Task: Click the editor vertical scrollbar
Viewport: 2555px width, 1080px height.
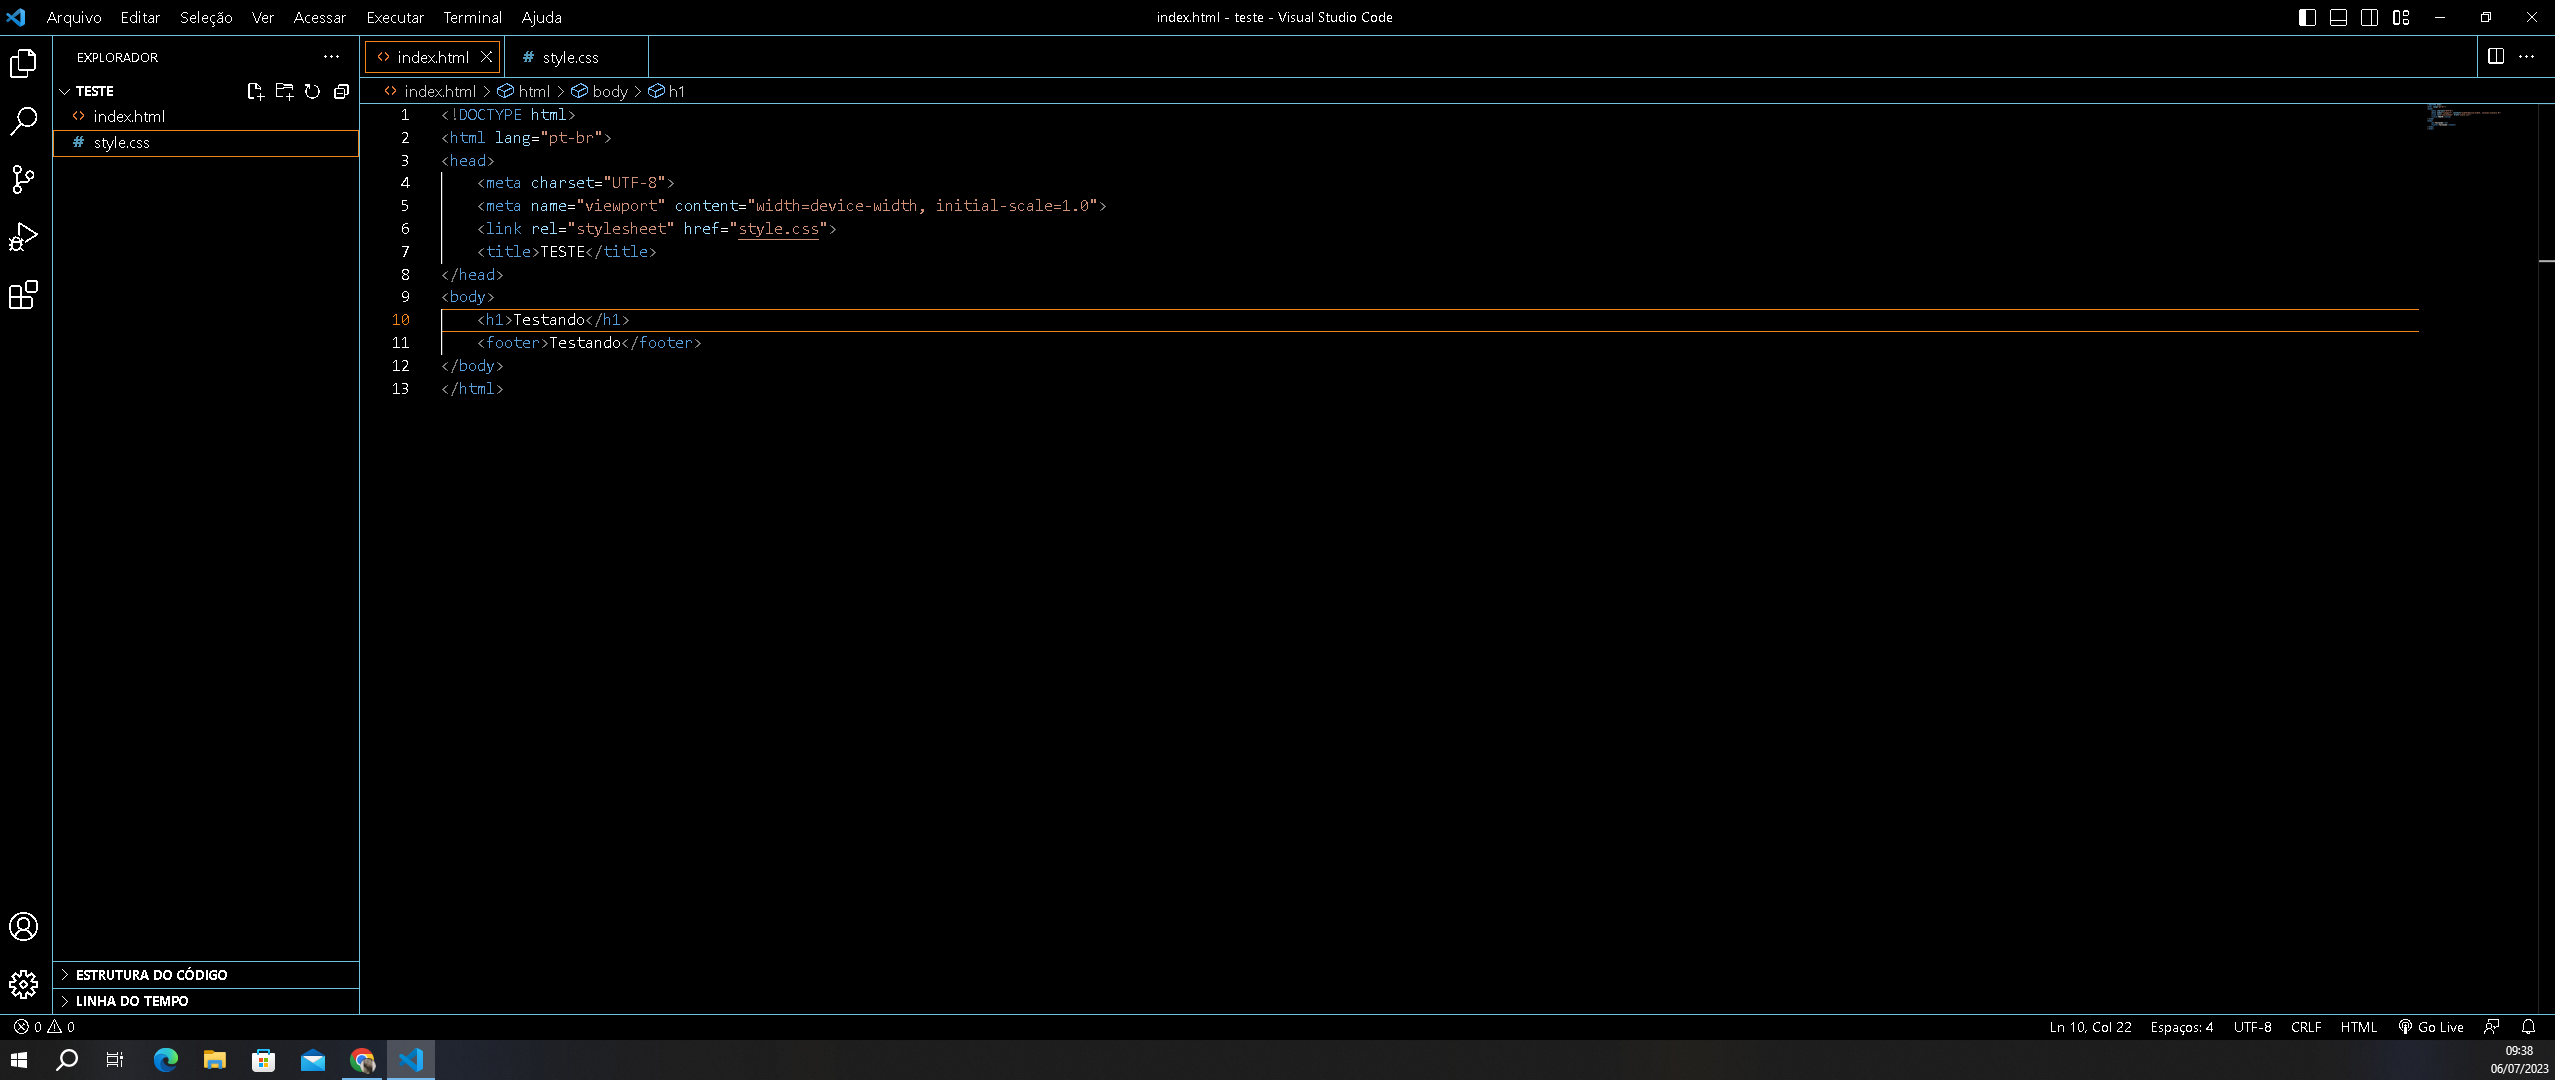Action: click(x=2546, y=558)
